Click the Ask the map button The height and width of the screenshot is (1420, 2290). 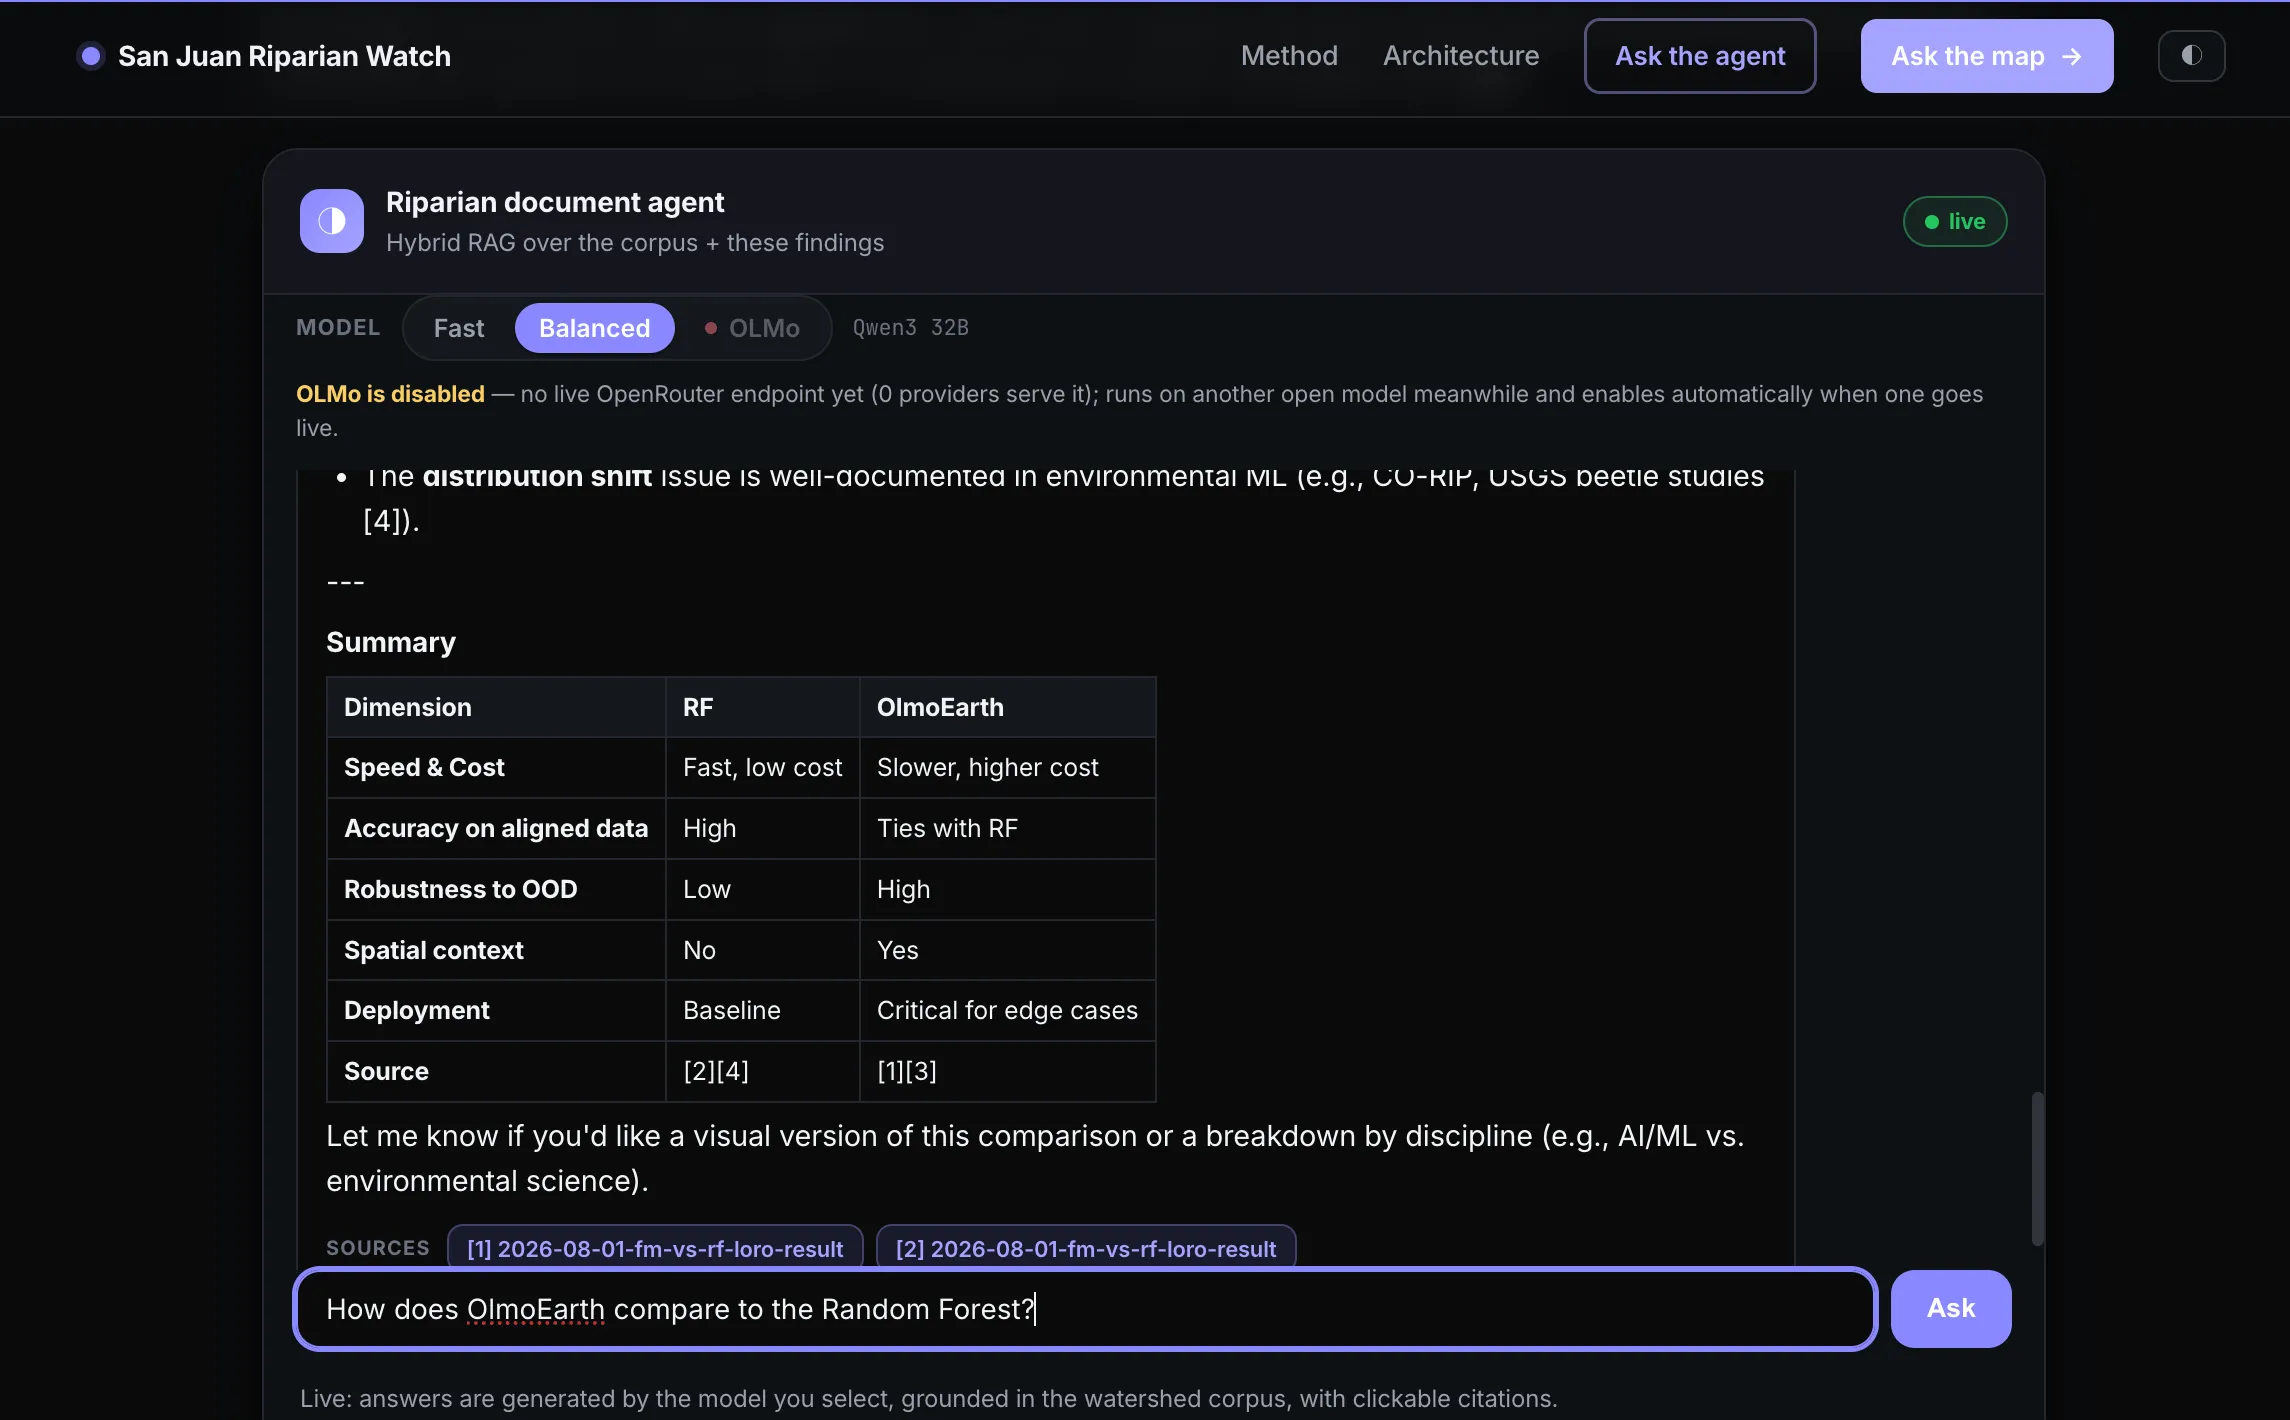pos(1987,56)
